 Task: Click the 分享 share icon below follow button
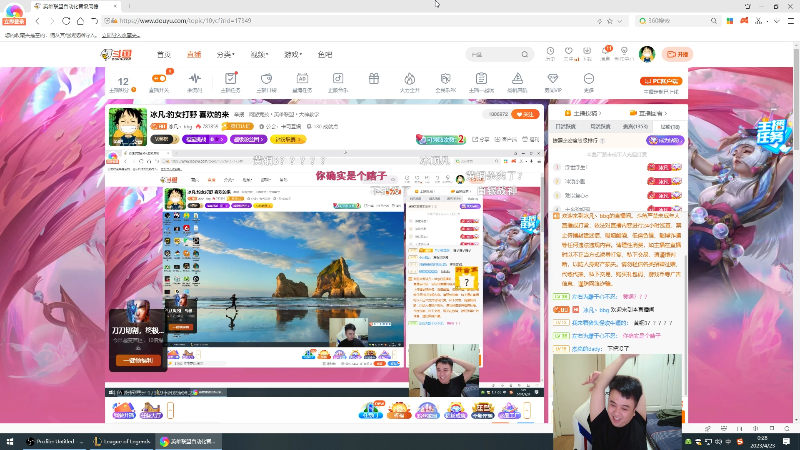tap(481, 139)
